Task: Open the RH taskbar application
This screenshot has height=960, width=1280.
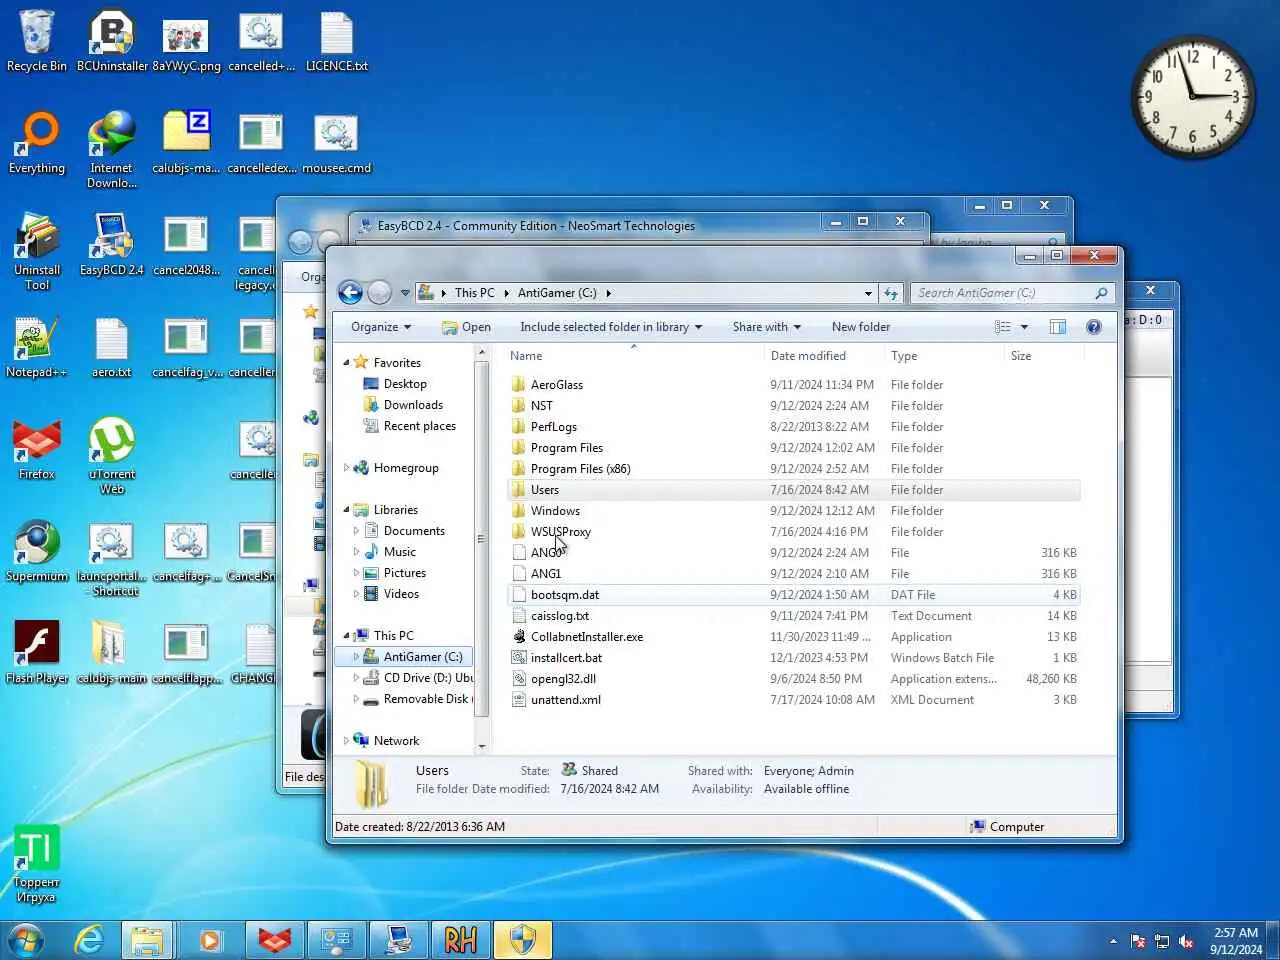Action: point(460,940)
